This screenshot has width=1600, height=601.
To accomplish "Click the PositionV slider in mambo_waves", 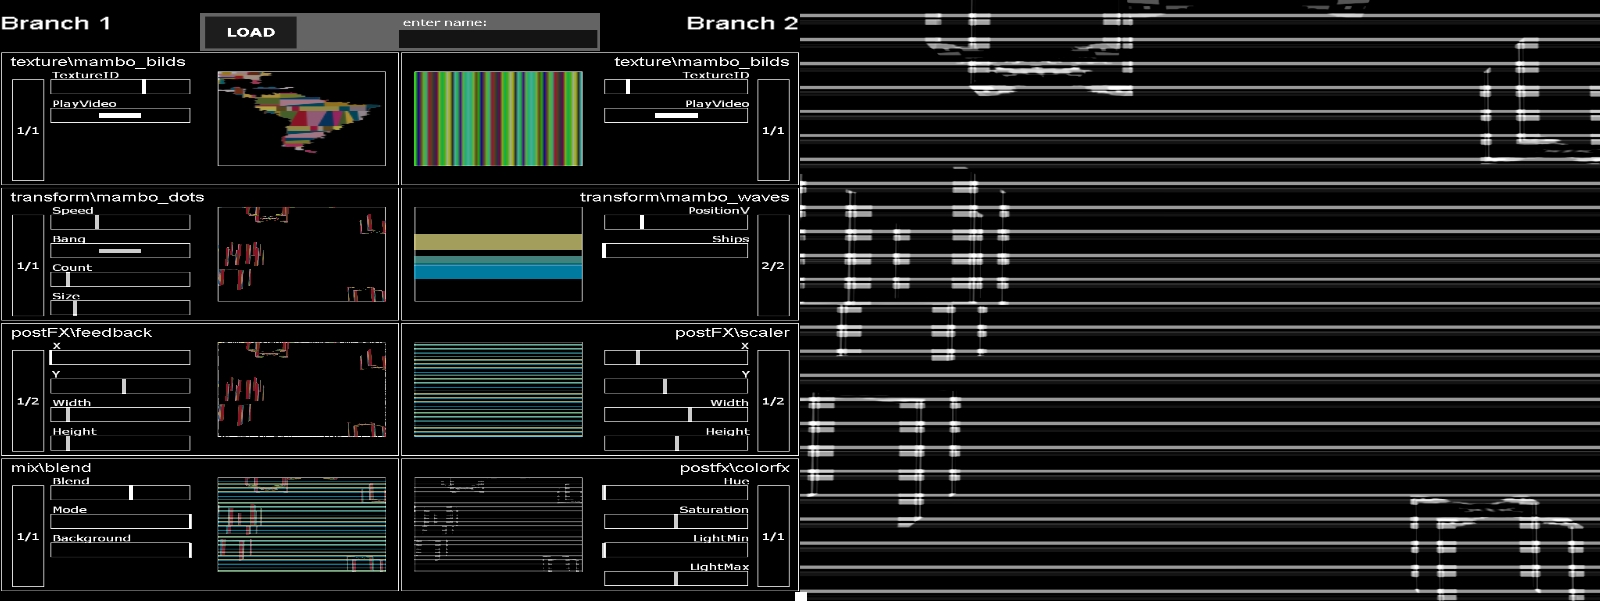I will coord(676,222).
